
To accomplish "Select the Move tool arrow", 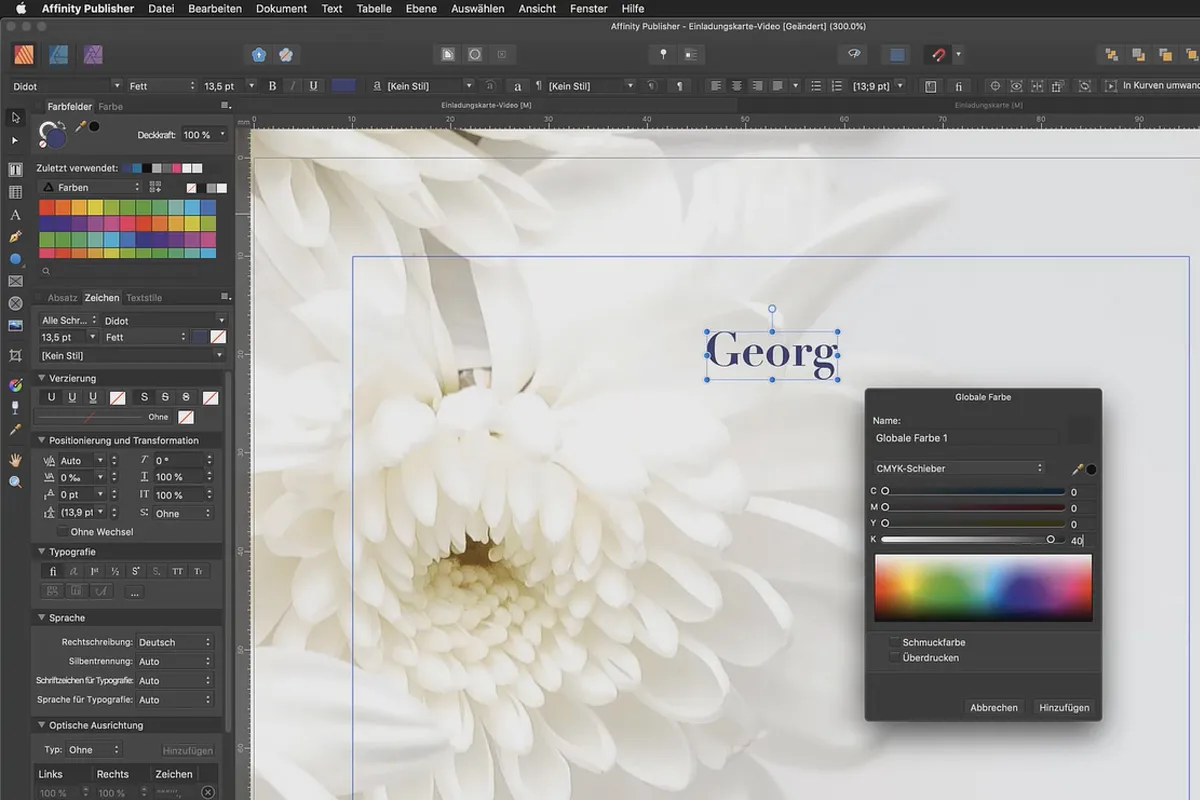I will (15, 117).
